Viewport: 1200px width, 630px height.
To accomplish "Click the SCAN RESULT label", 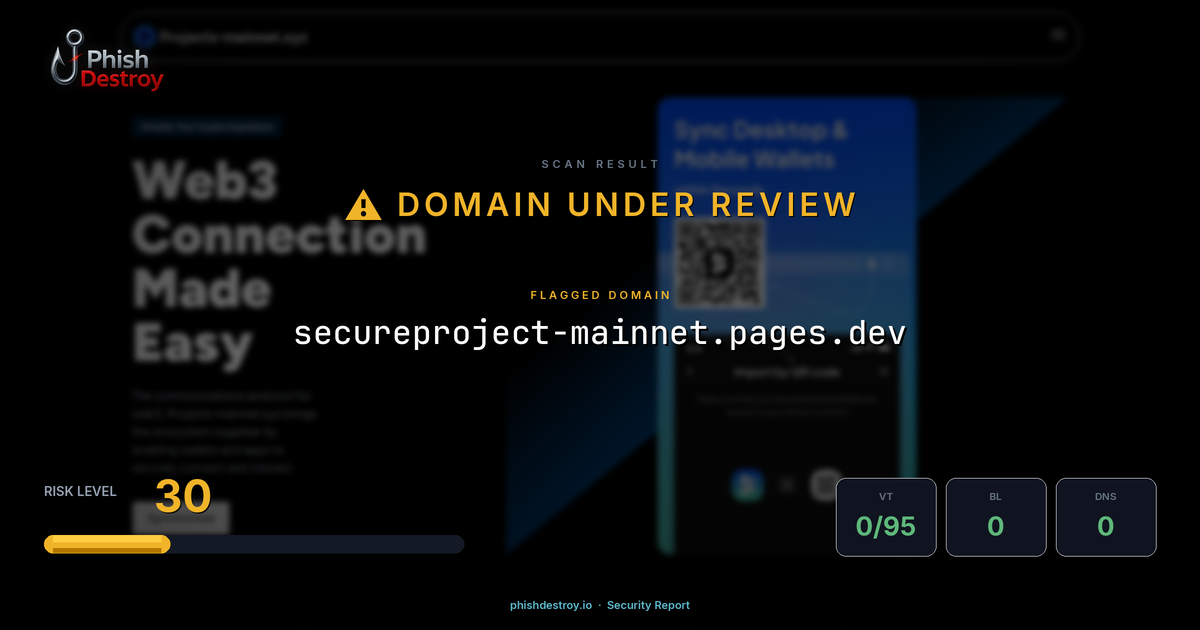I will tap(600, 164).
